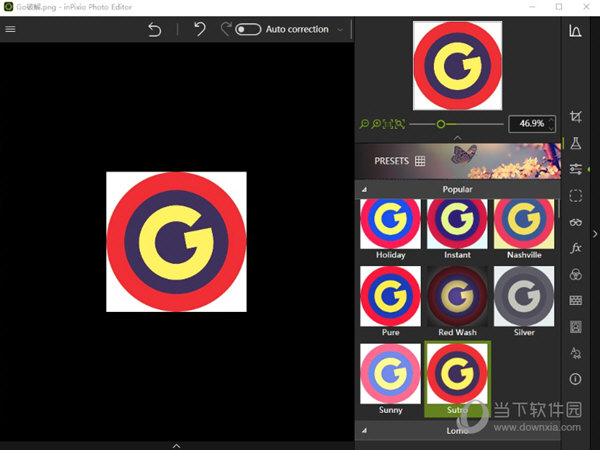Screen dimensions: 600x450
Task: Select the dashed selection rectangle tool
Action: coord(576,196)
